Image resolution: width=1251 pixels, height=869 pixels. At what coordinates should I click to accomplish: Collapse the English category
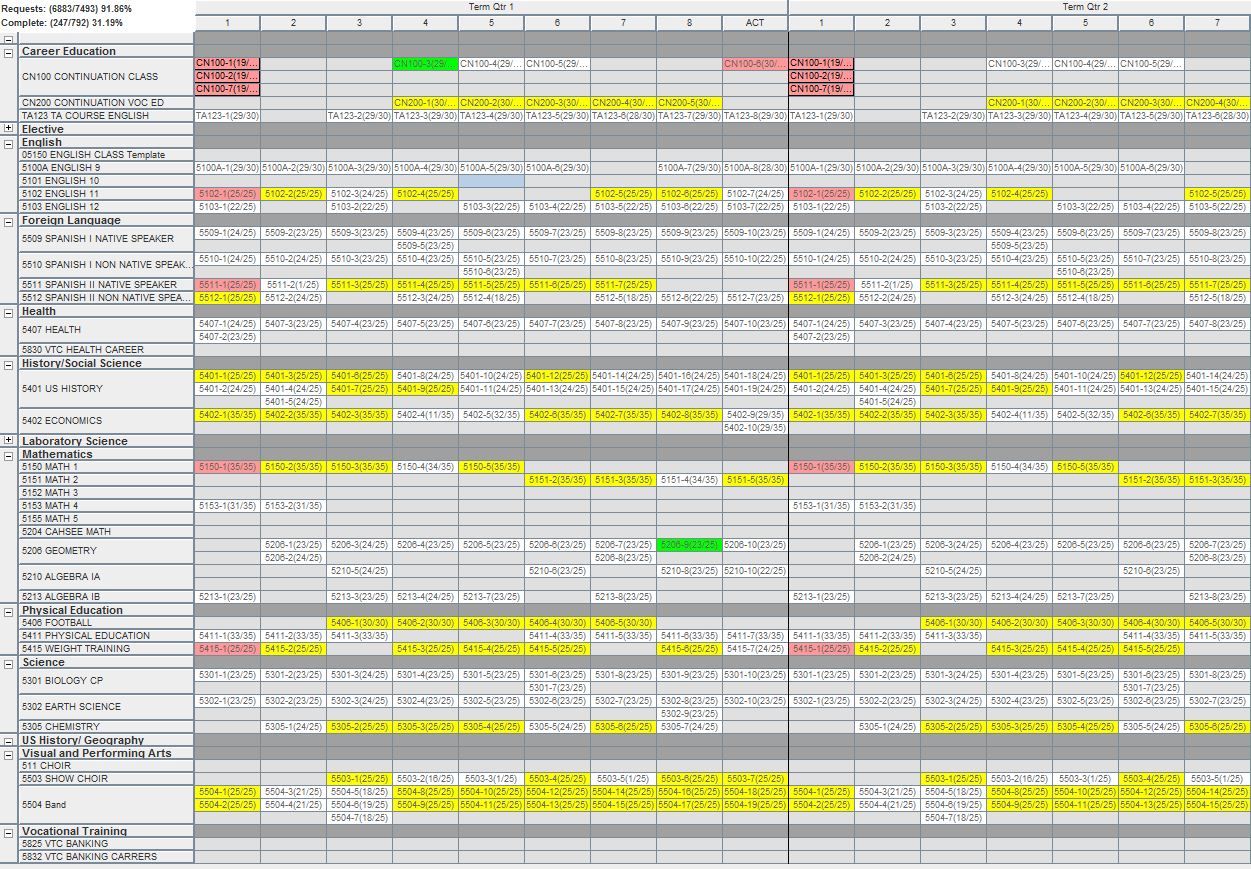coord(9,142)
